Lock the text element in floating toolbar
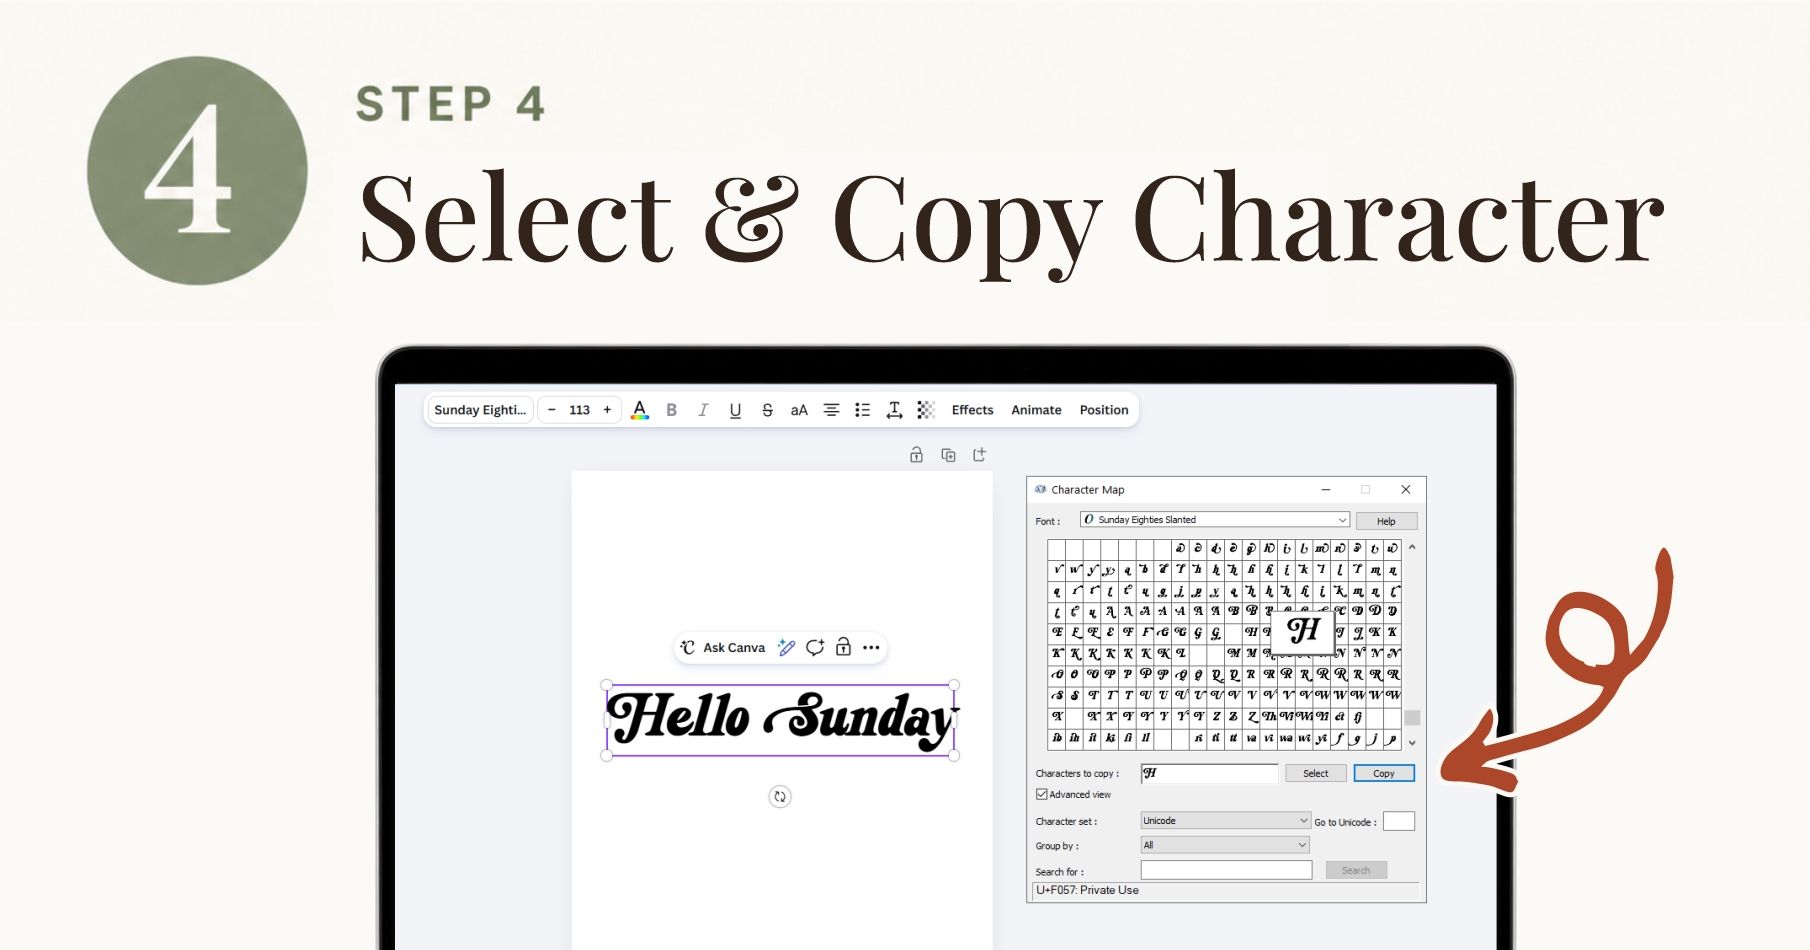The image size is (1810, 950). point(843,648)
